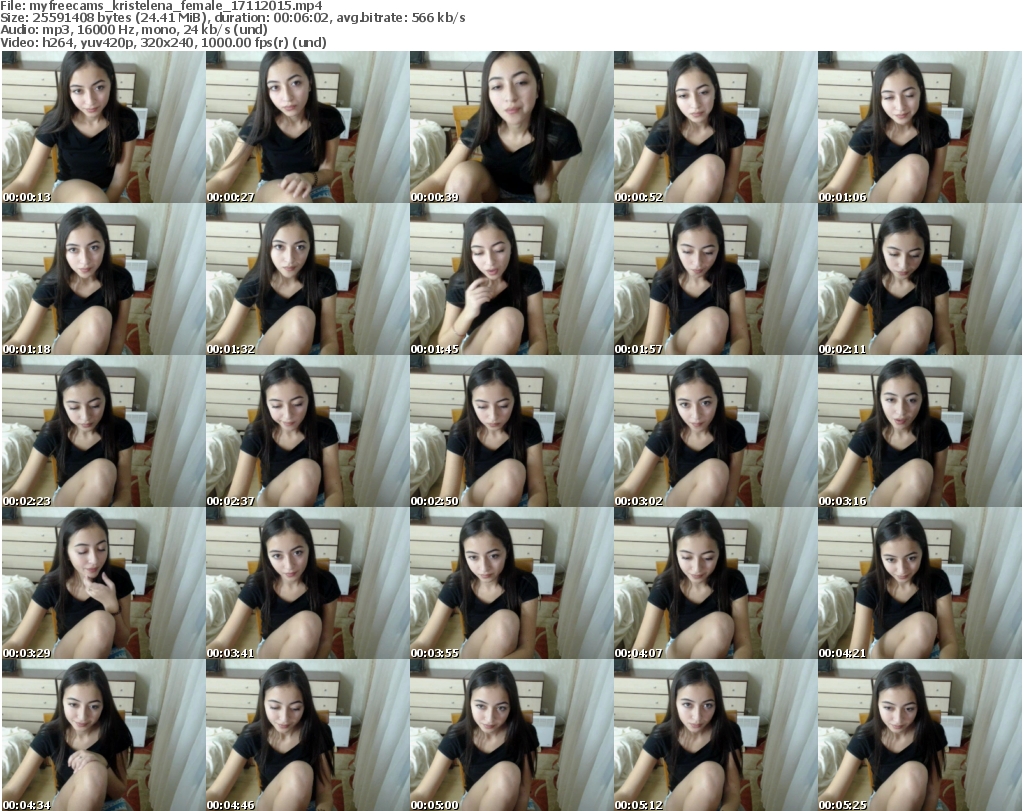This screenshot has height=811, width=1024.
Task: Pick the frame stamped 00:03:16
Action: tap(920, 431)
